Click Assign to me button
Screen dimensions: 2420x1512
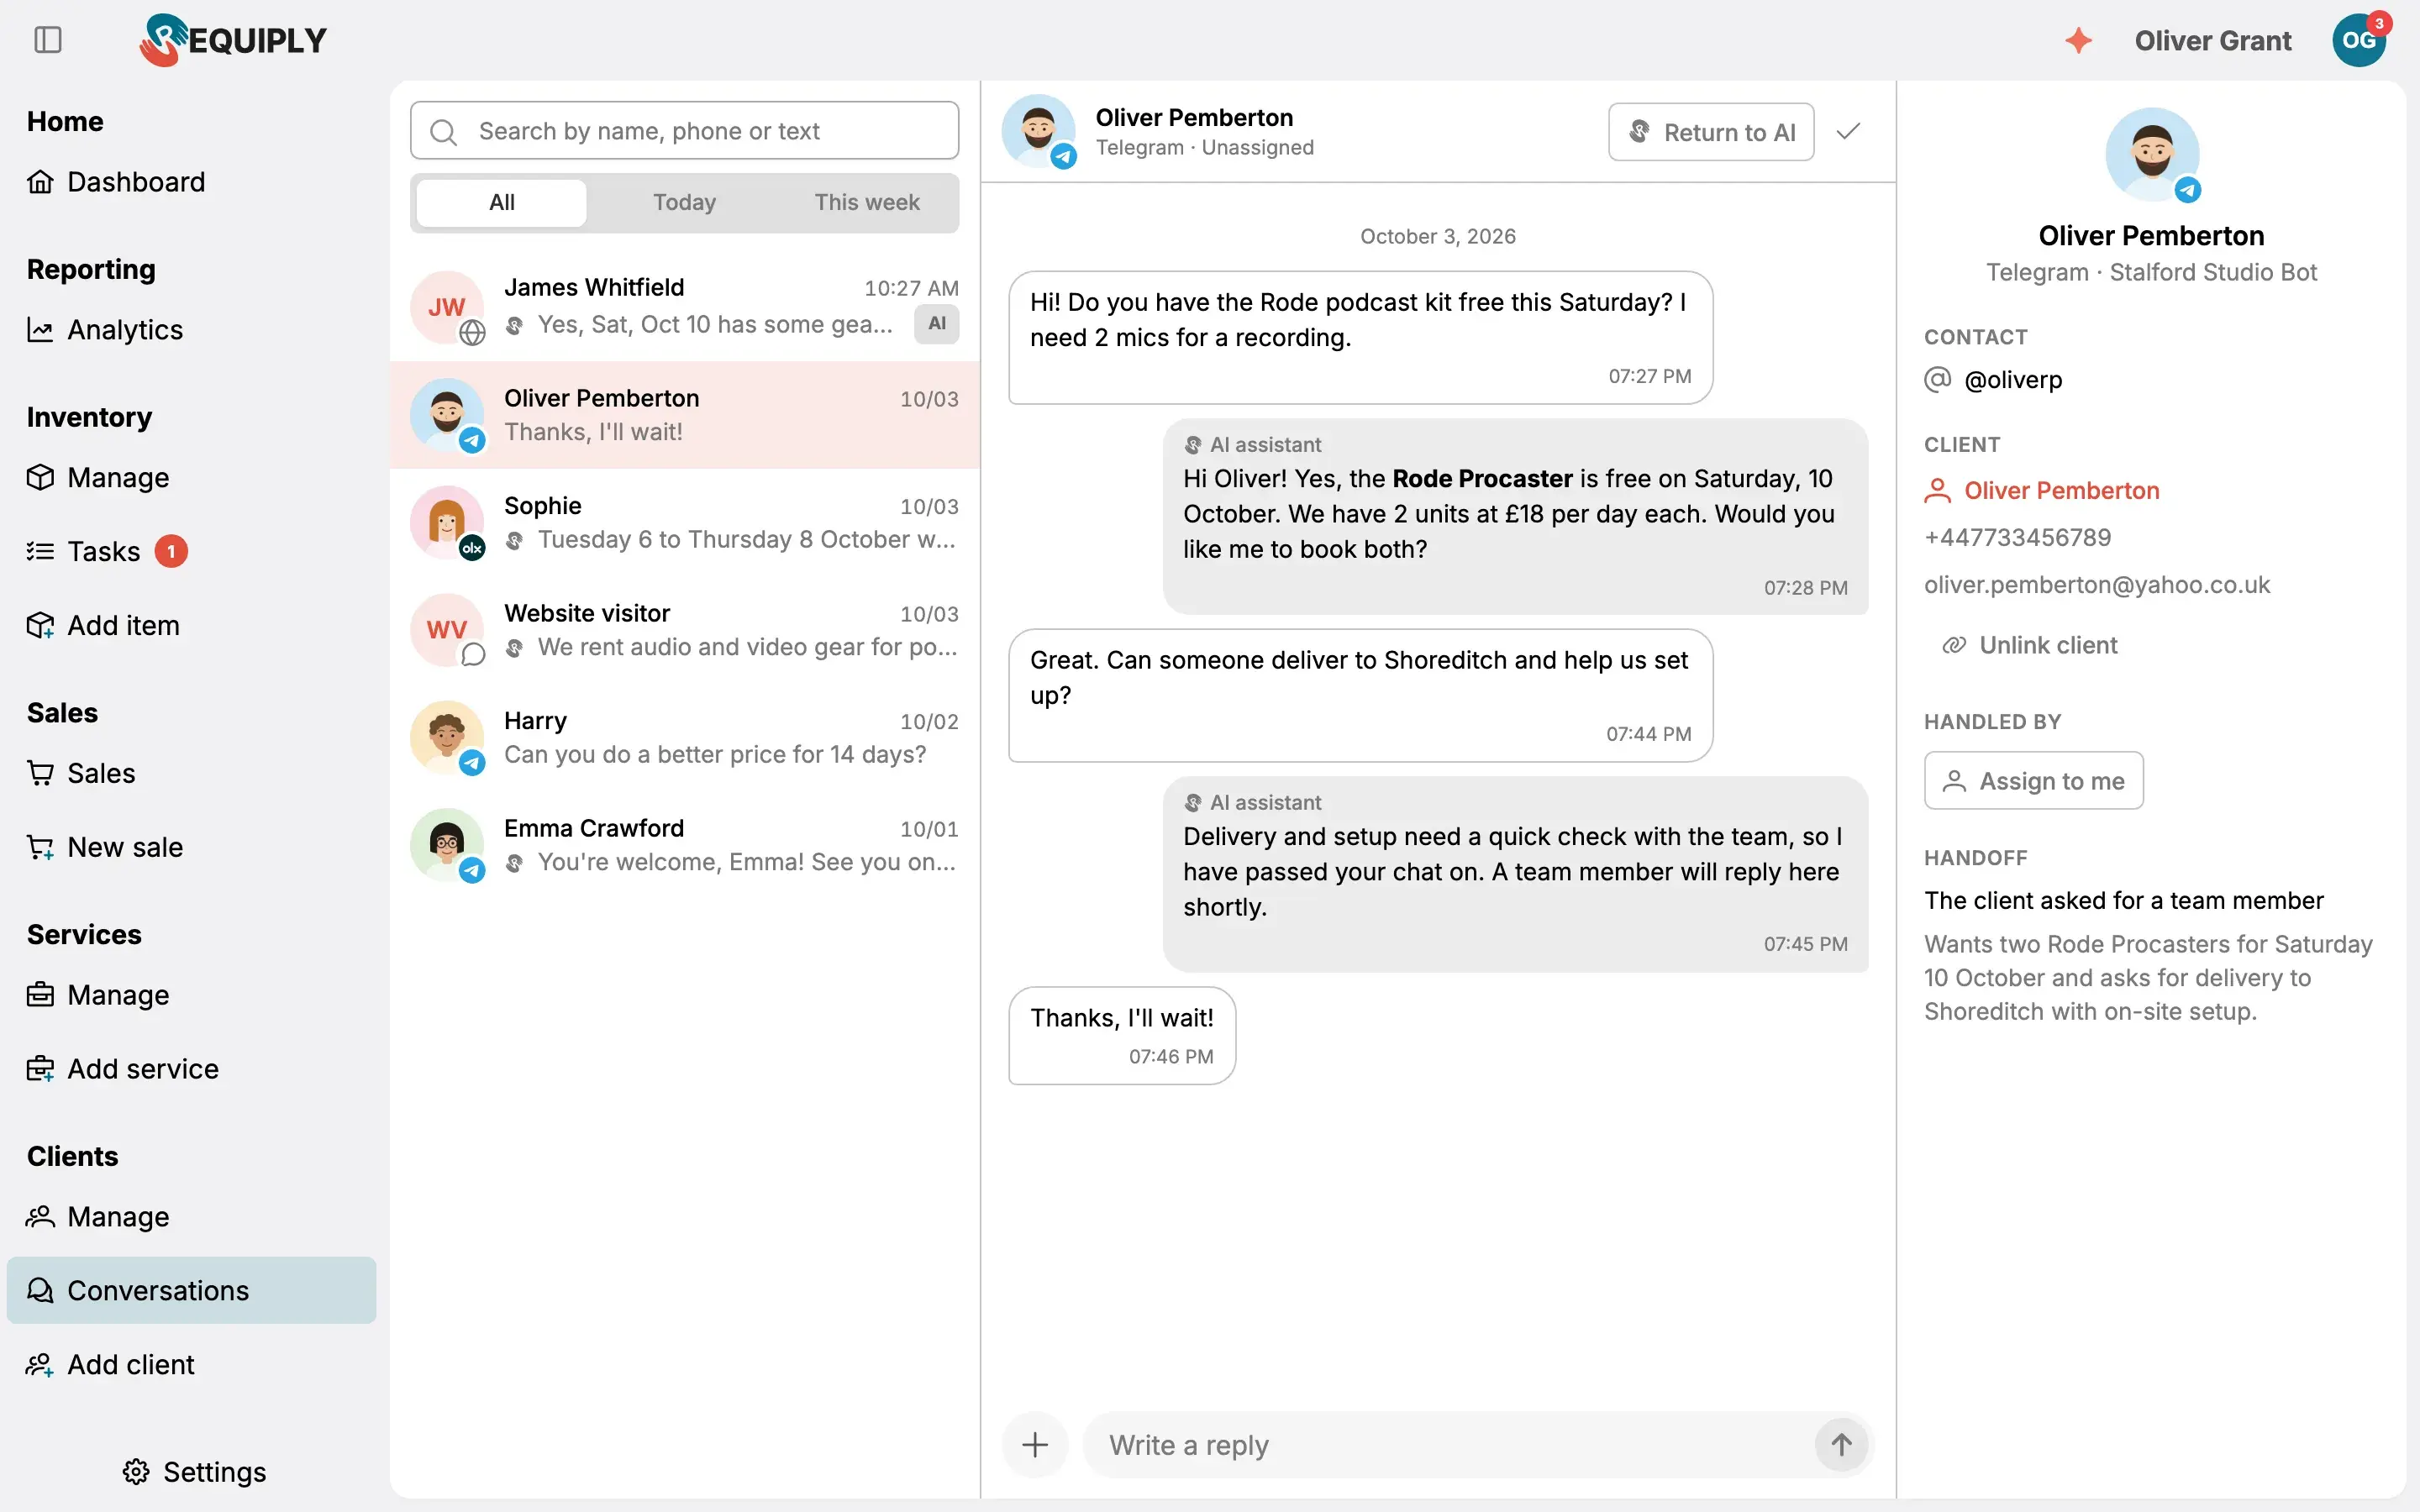(2033, 780)
